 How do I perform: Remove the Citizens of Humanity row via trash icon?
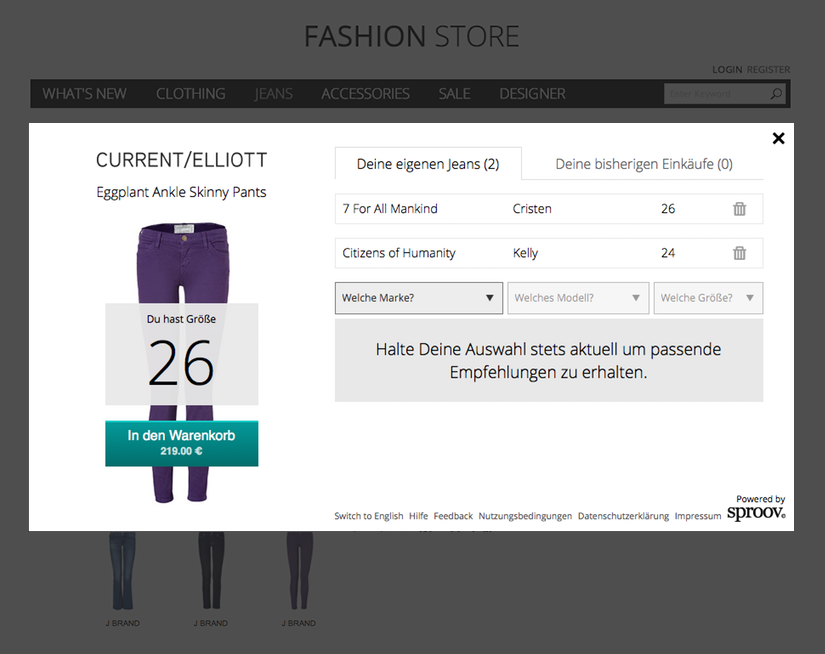click(x=739, y=253)
